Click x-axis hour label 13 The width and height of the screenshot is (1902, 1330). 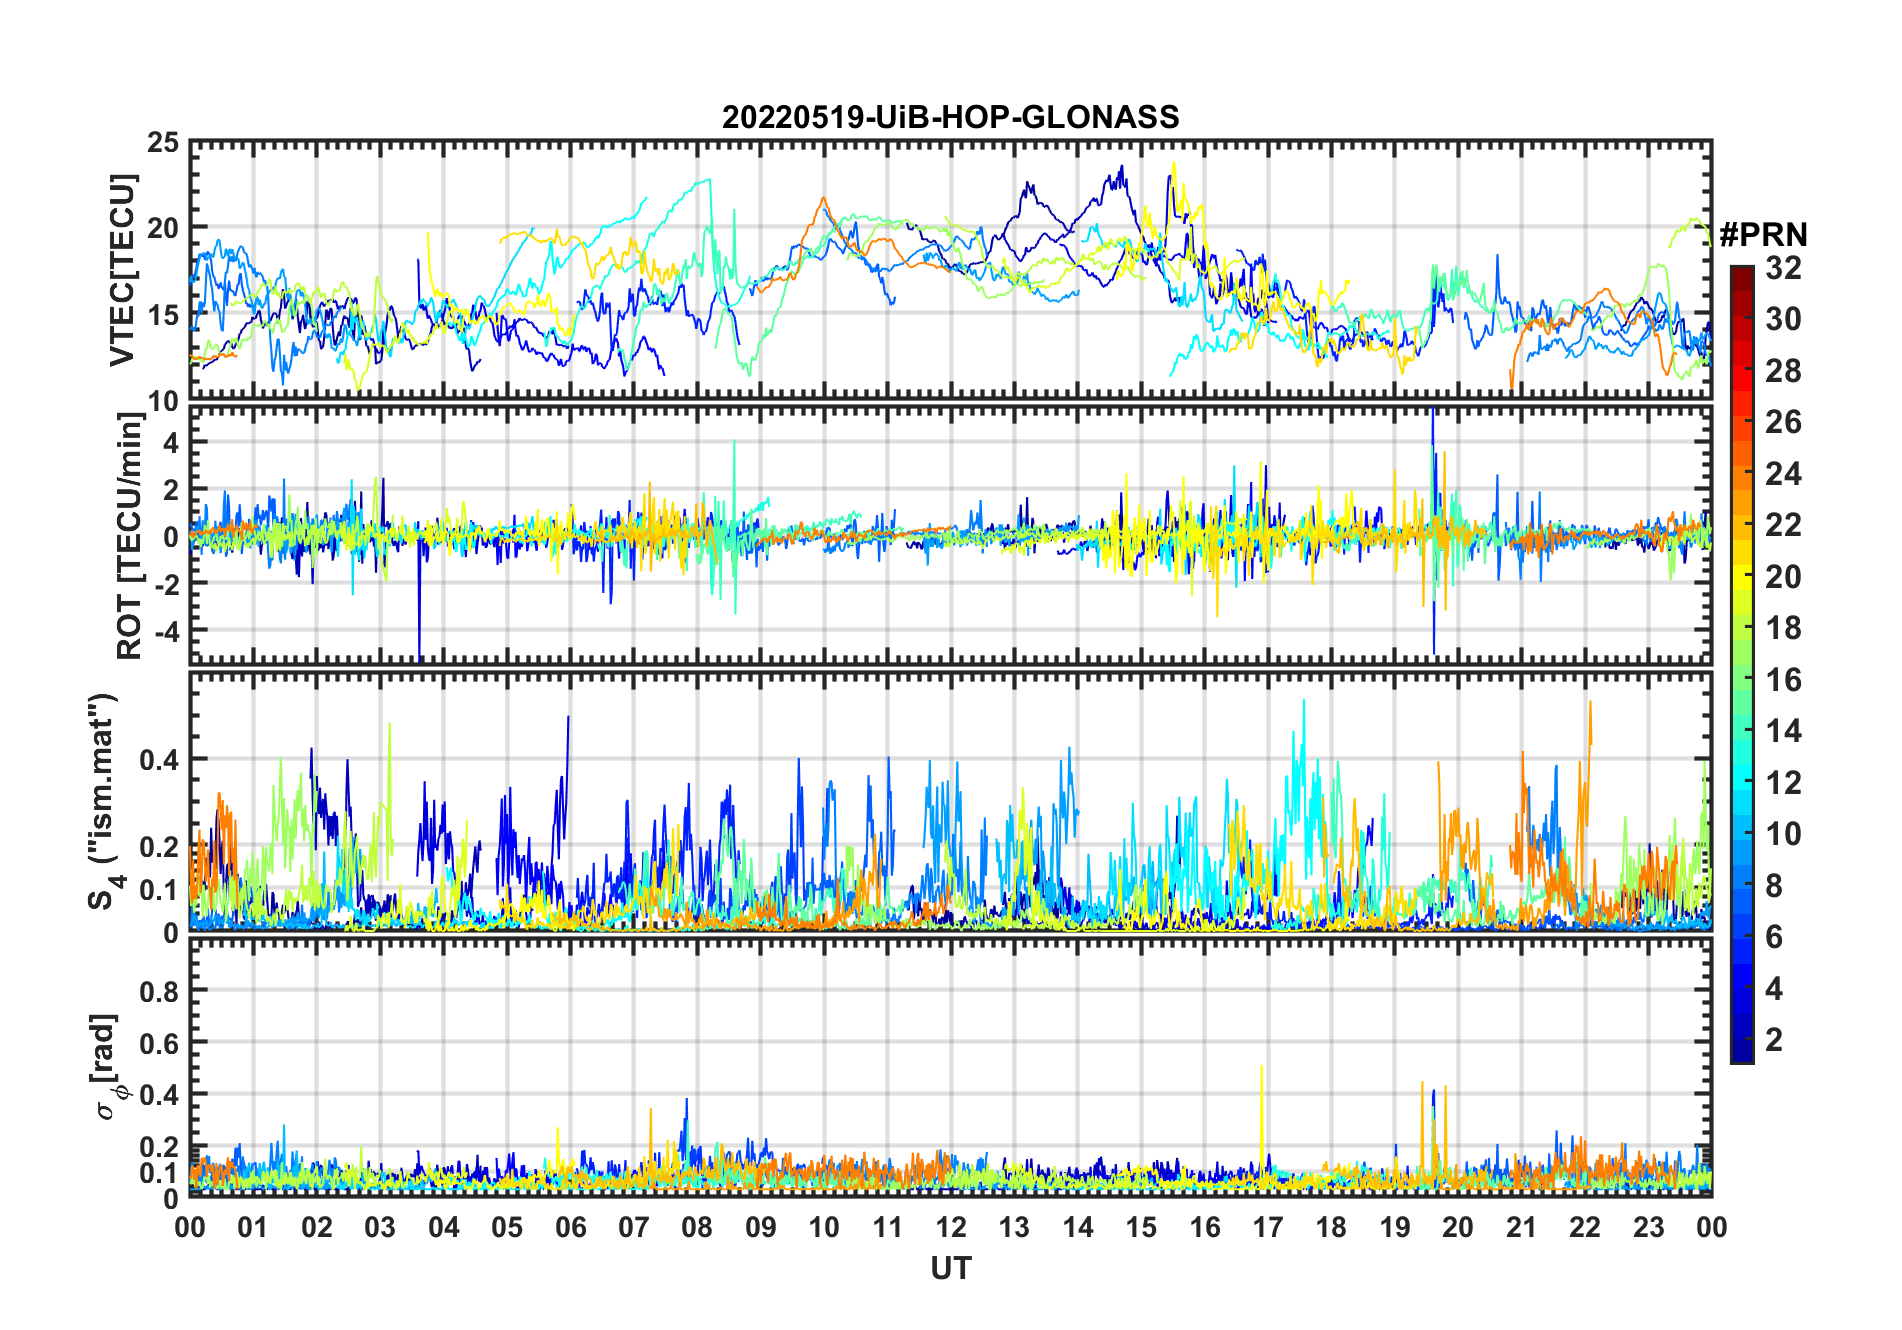[x=1014, y=1227]
